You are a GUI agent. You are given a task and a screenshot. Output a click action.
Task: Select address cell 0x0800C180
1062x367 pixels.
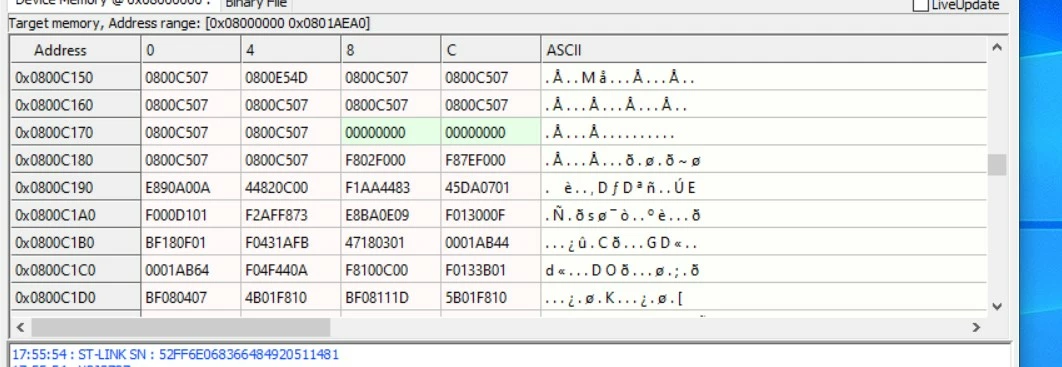click(x=75, y=160)
